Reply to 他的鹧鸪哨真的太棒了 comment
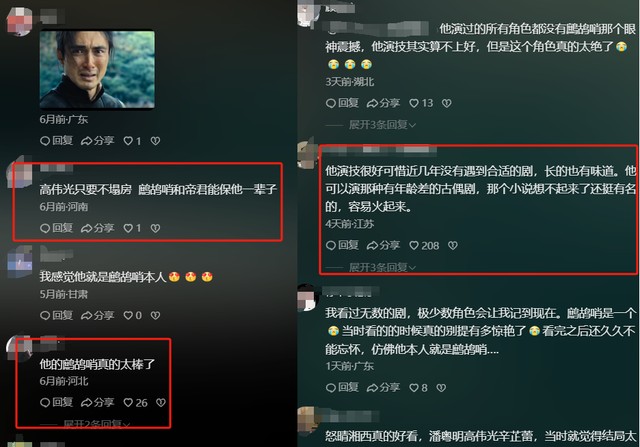The height and width of the screenshot is (447, 640). point(56,403)
